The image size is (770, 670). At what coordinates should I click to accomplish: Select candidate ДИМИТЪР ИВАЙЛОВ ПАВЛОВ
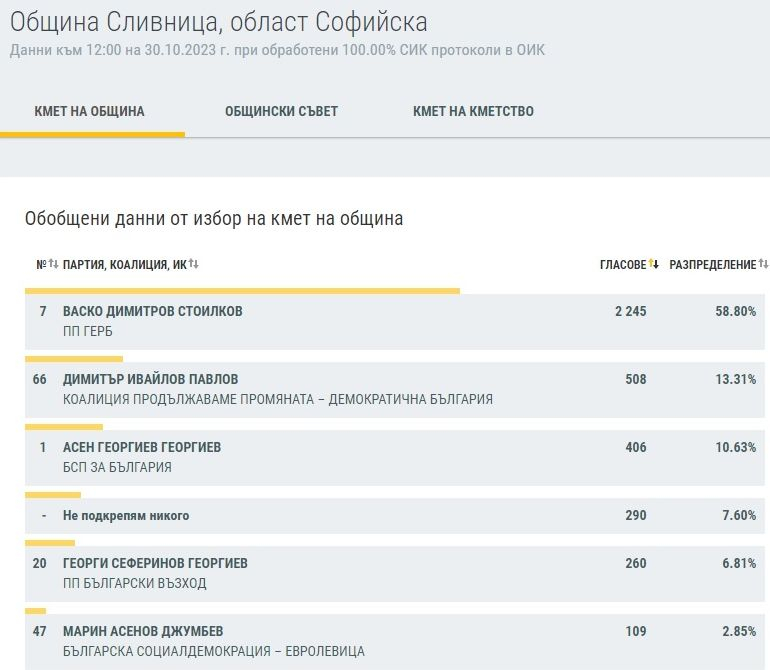point(150,379)
